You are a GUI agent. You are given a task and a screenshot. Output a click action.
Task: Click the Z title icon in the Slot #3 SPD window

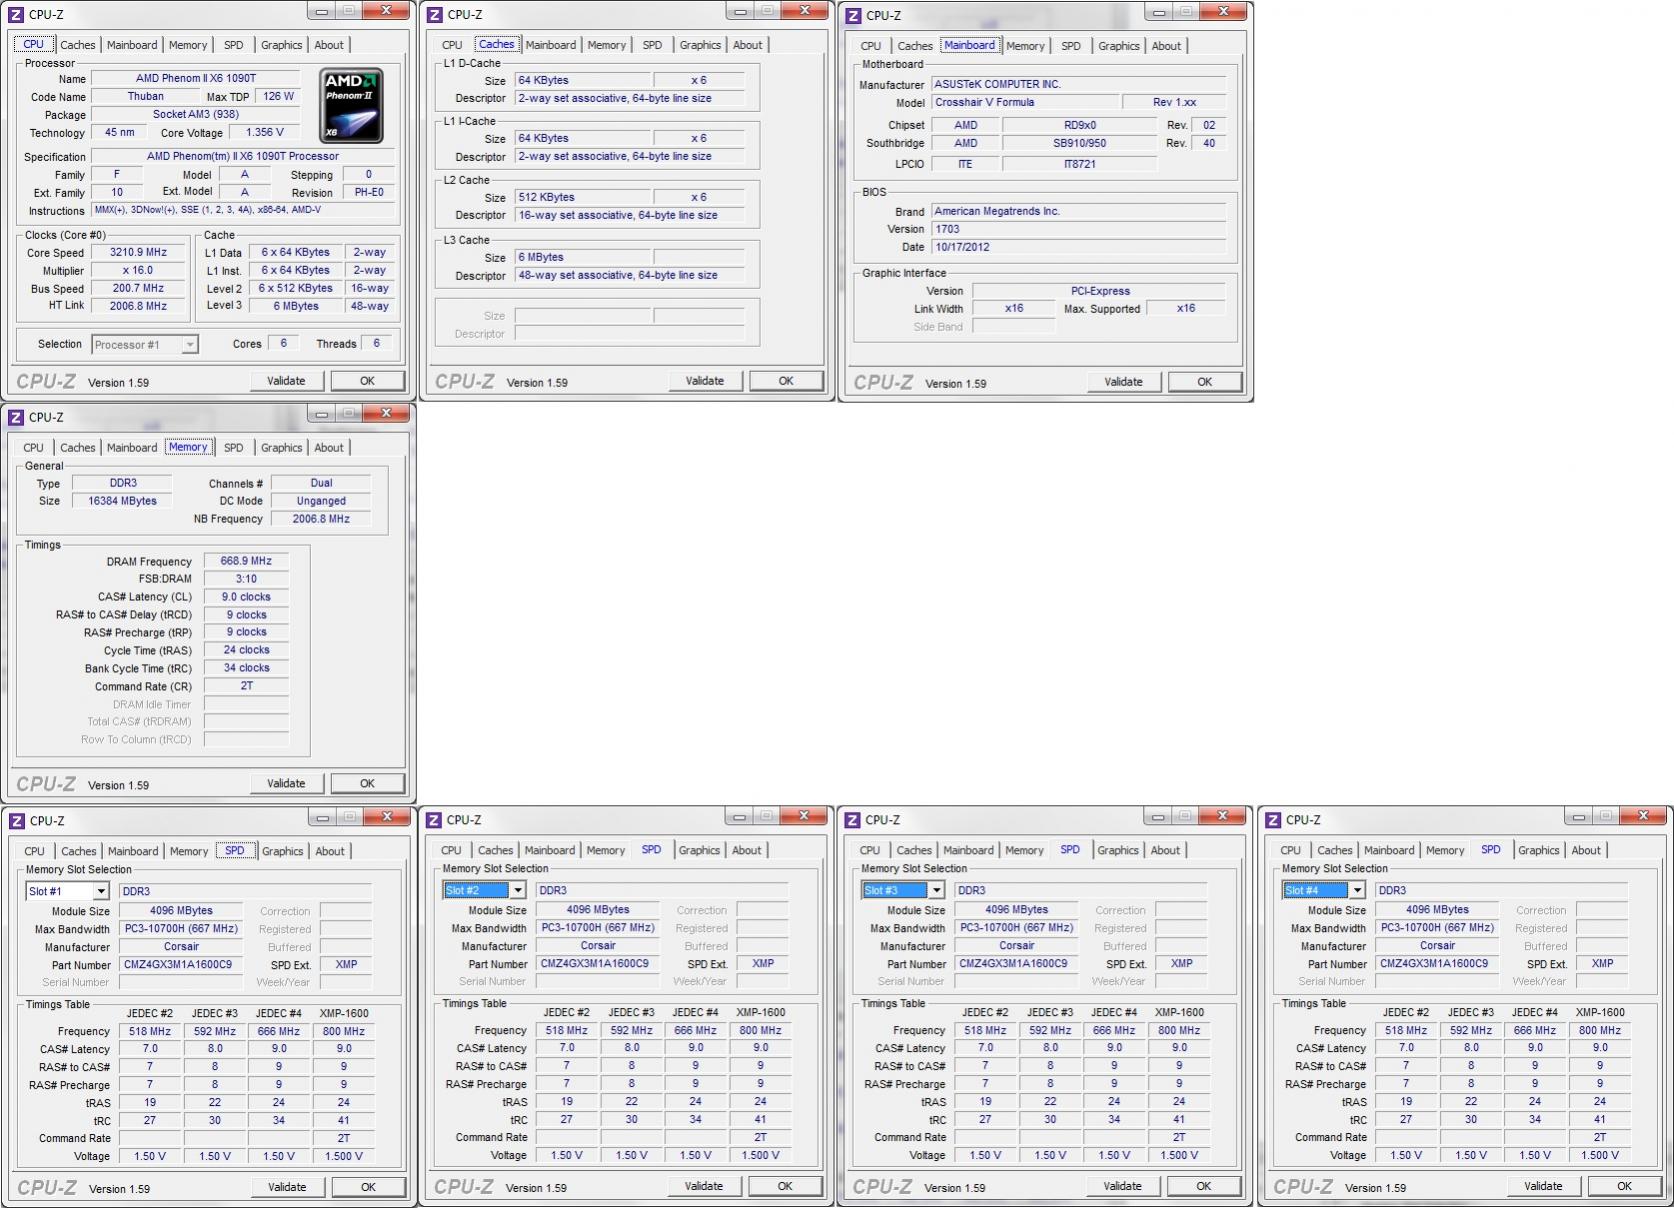click(853, 819)
